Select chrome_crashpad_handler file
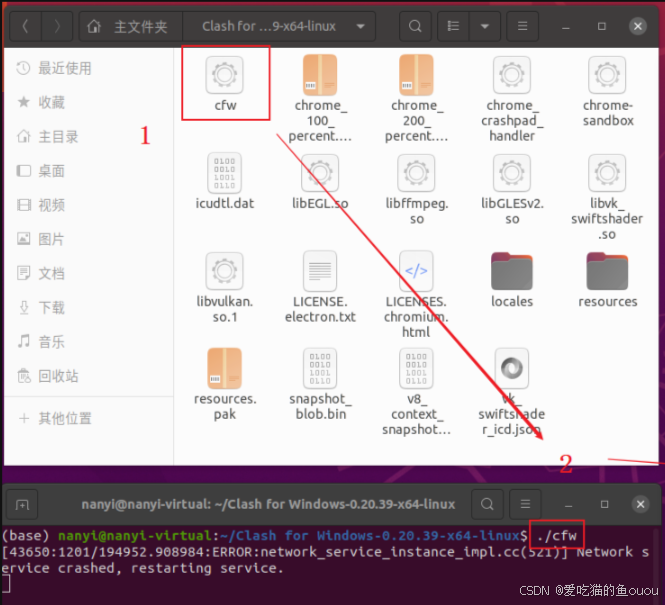Image resolution: width=665 pixels, height=605 pixels. point(512,98)
